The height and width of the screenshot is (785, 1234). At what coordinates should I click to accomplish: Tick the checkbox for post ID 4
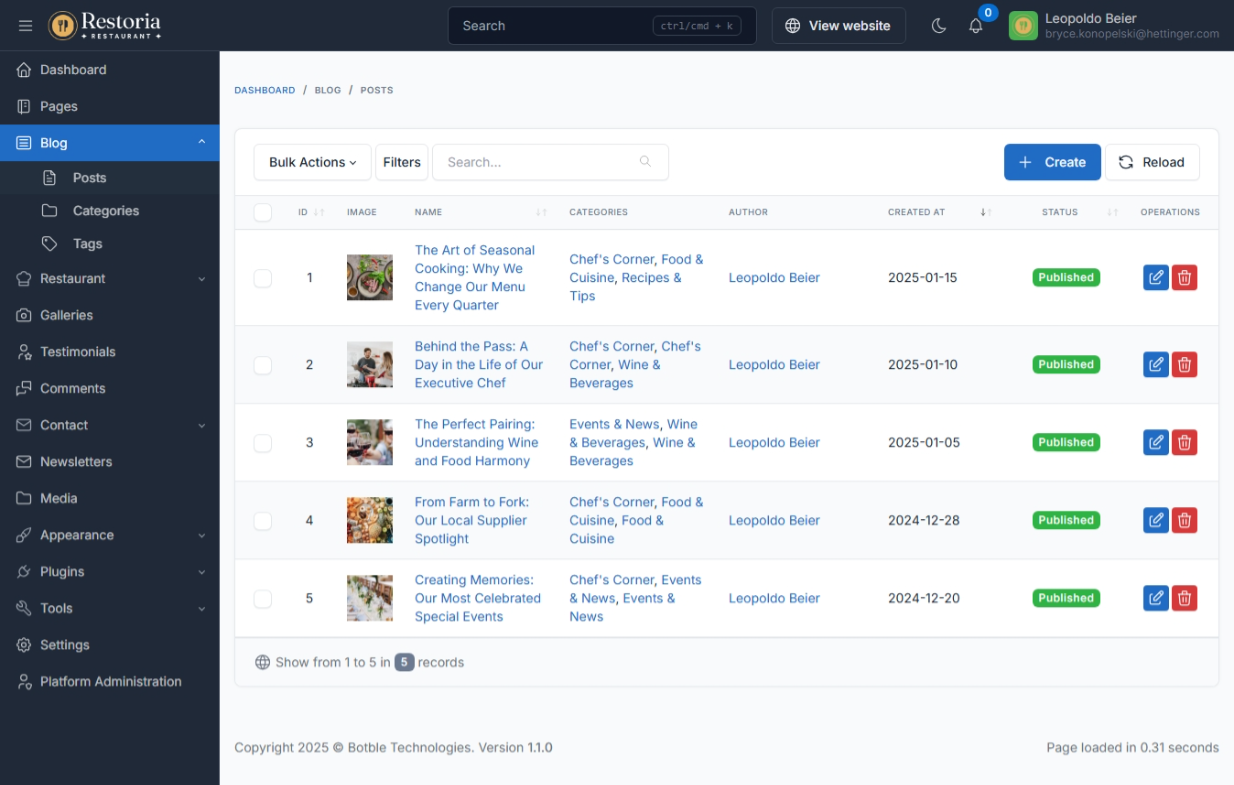click(263, 520)
